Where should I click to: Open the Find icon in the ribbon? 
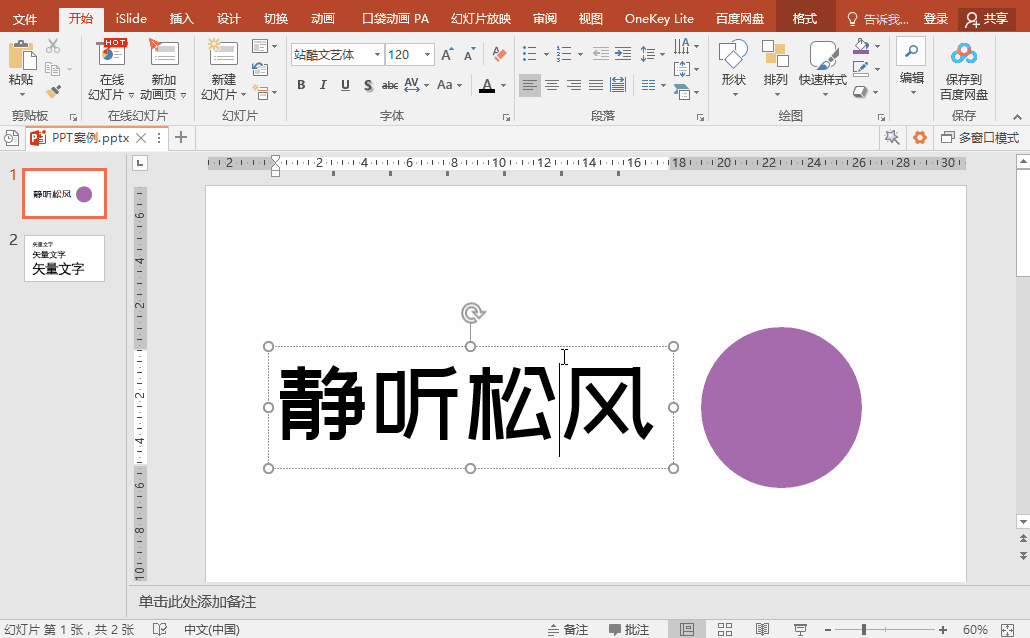tap(910, 50)
